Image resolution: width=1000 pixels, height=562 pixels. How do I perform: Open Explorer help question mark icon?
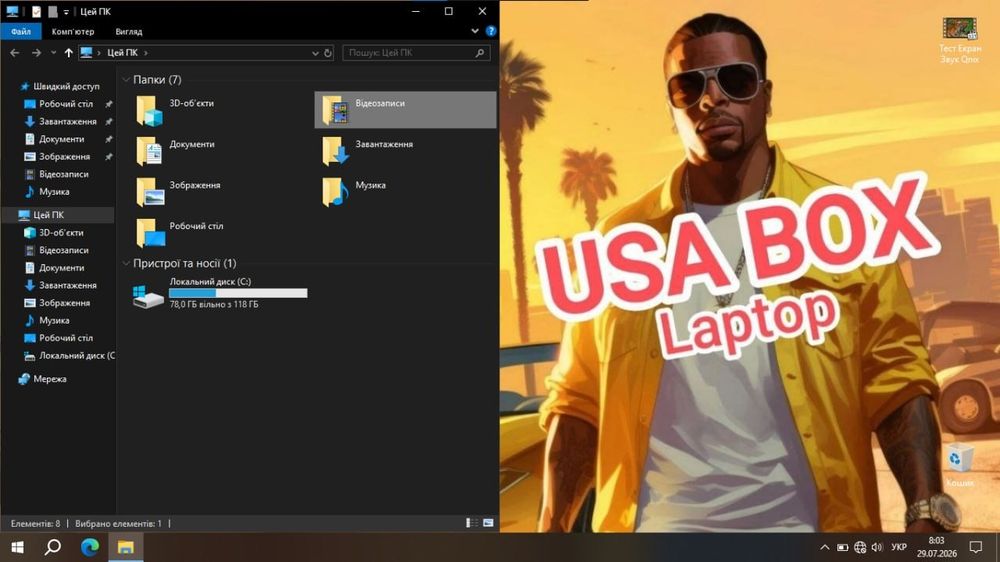[x=490, y=31]
